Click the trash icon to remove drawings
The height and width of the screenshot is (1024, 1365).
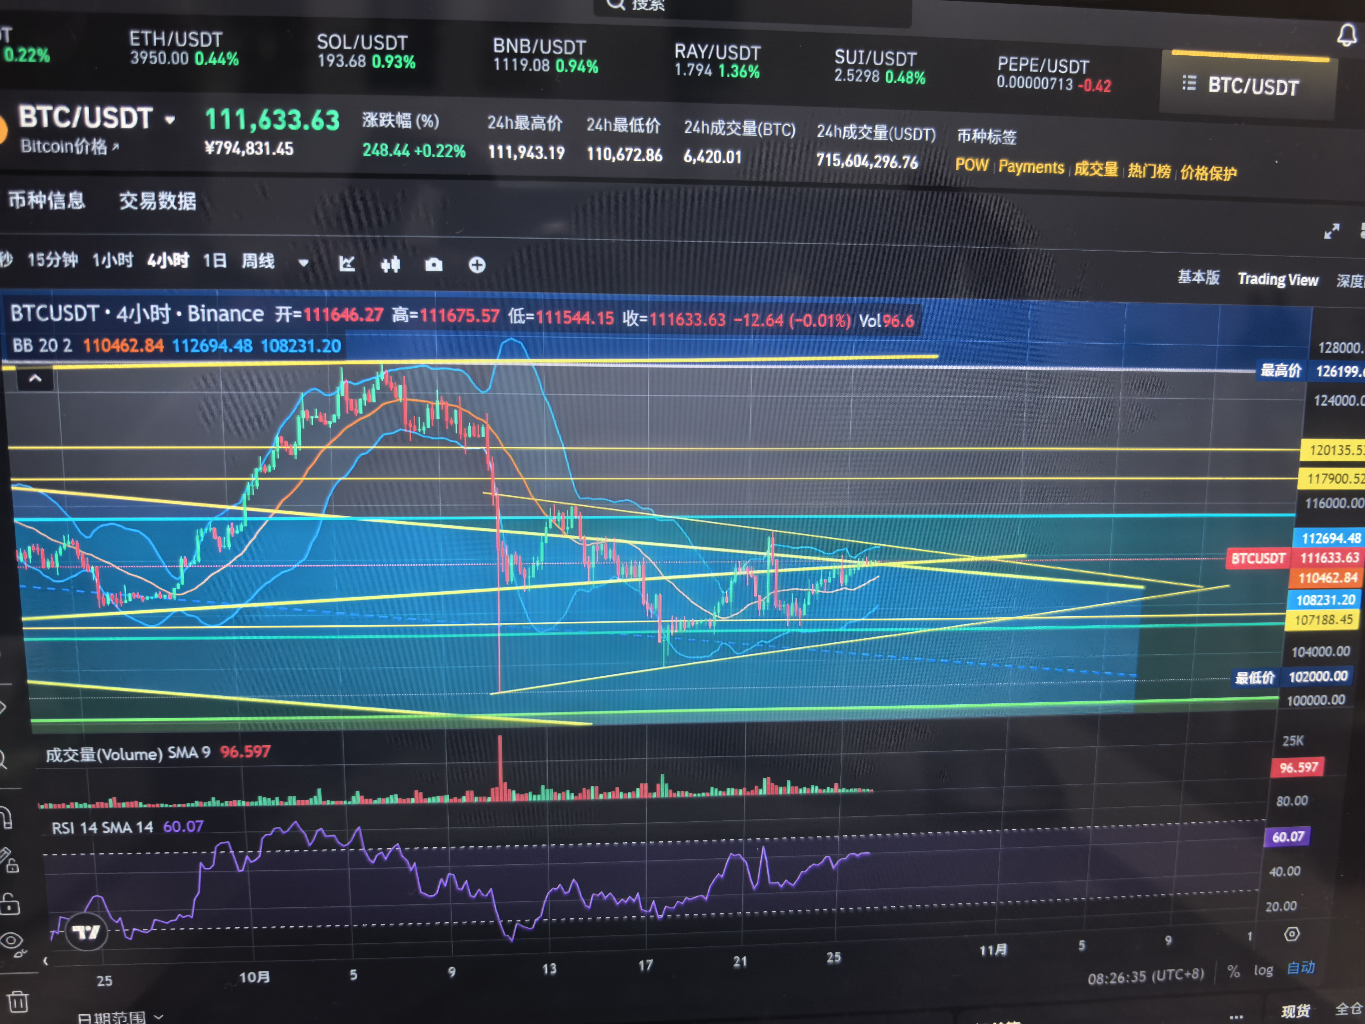17,1001
